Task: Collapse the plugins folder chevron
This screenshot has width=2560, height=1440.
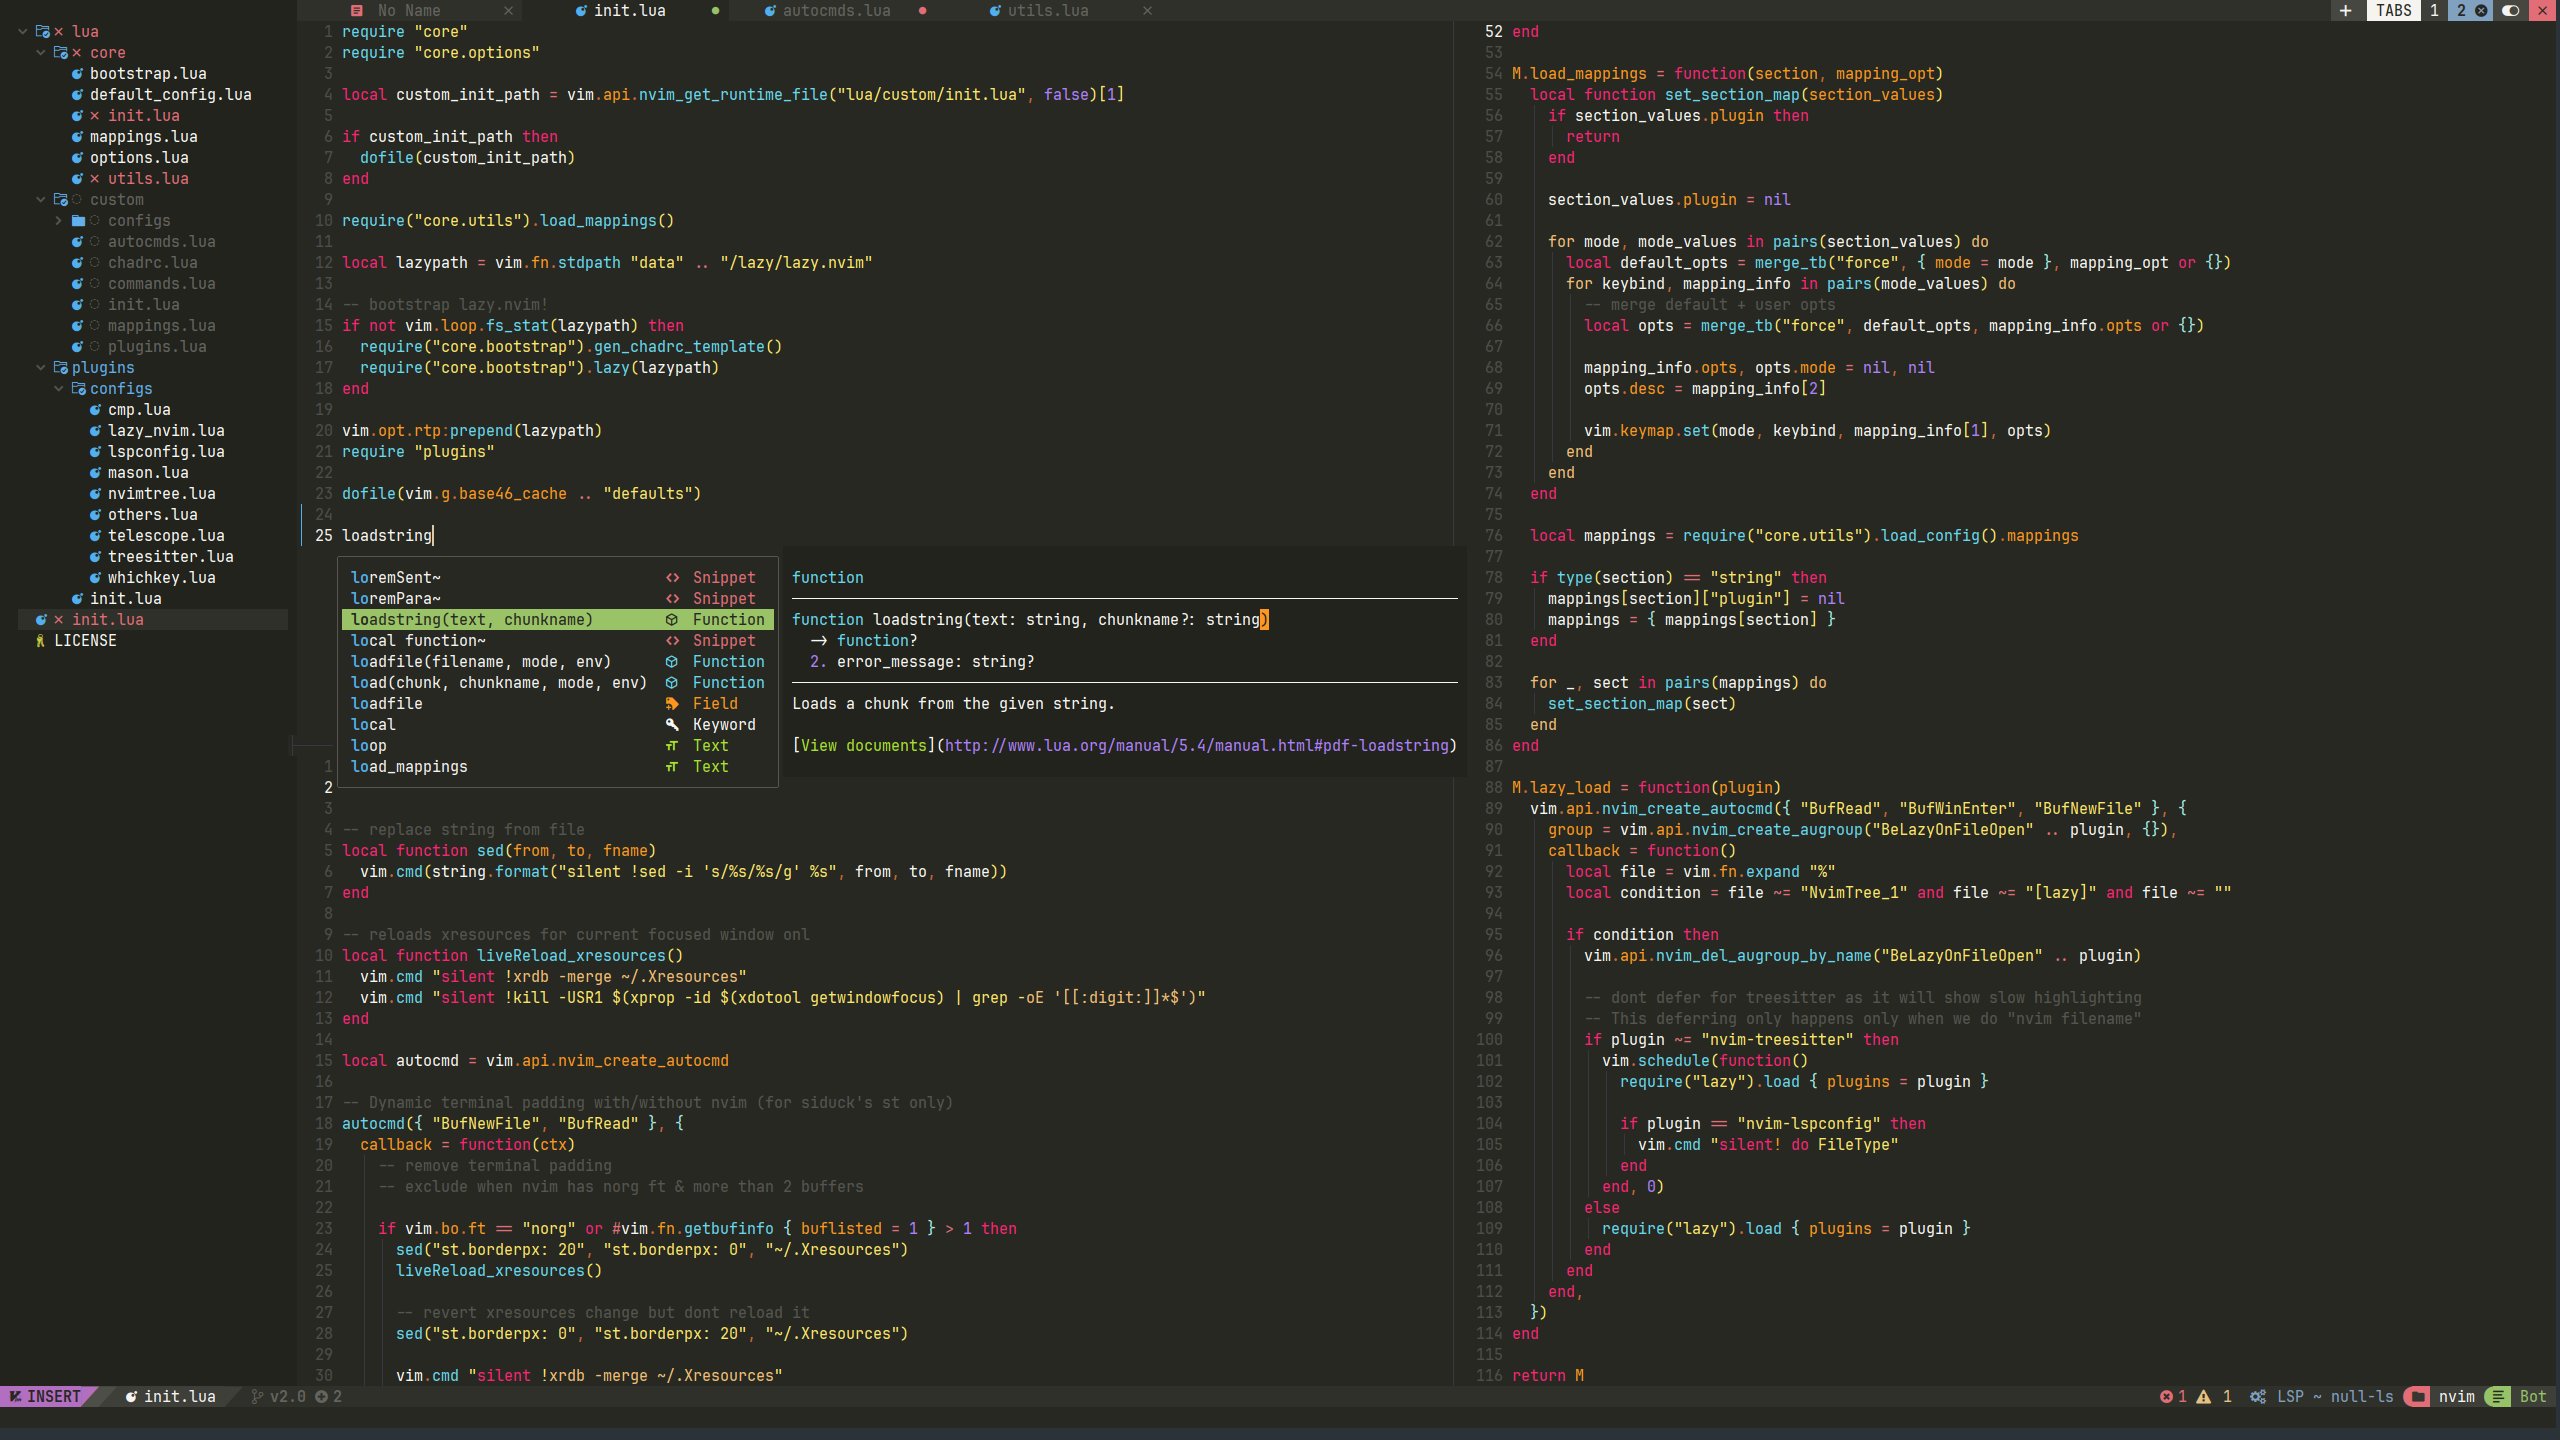Action: [40, 368]
